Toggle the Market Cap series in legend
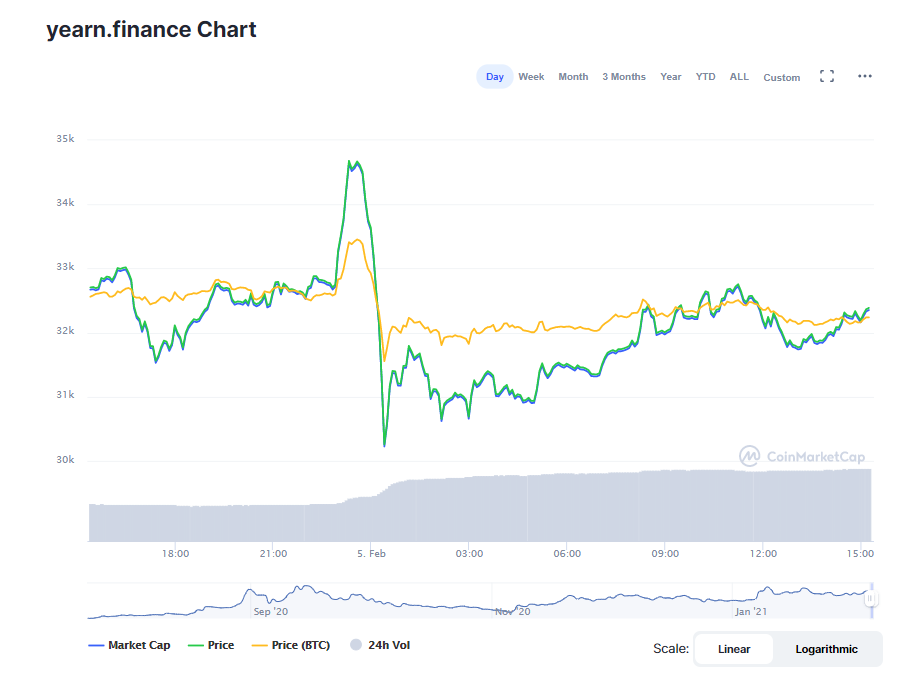 (129, 645)
